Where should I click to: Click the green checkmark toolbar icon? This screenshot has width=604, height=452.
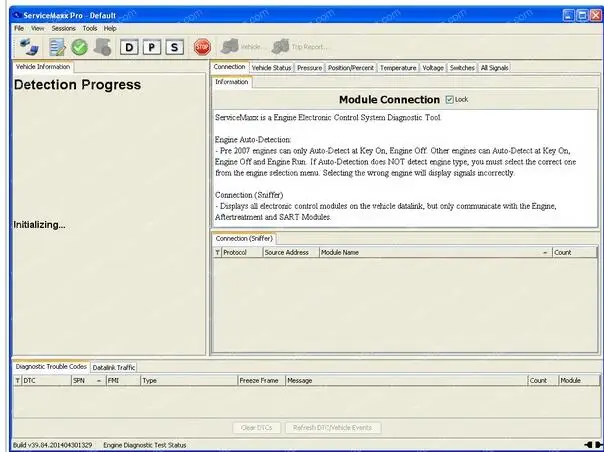[x=79, y=47]
